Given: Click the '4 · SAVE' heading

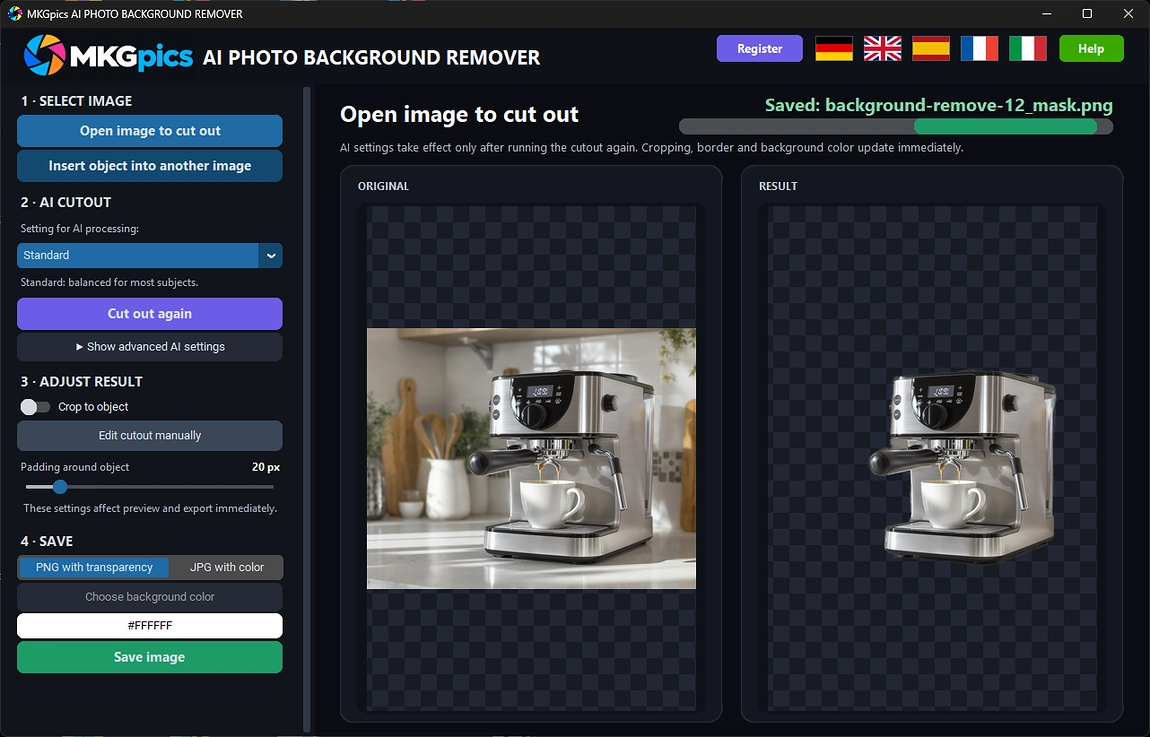Looking at the screenshot, I should pos(47,541).
